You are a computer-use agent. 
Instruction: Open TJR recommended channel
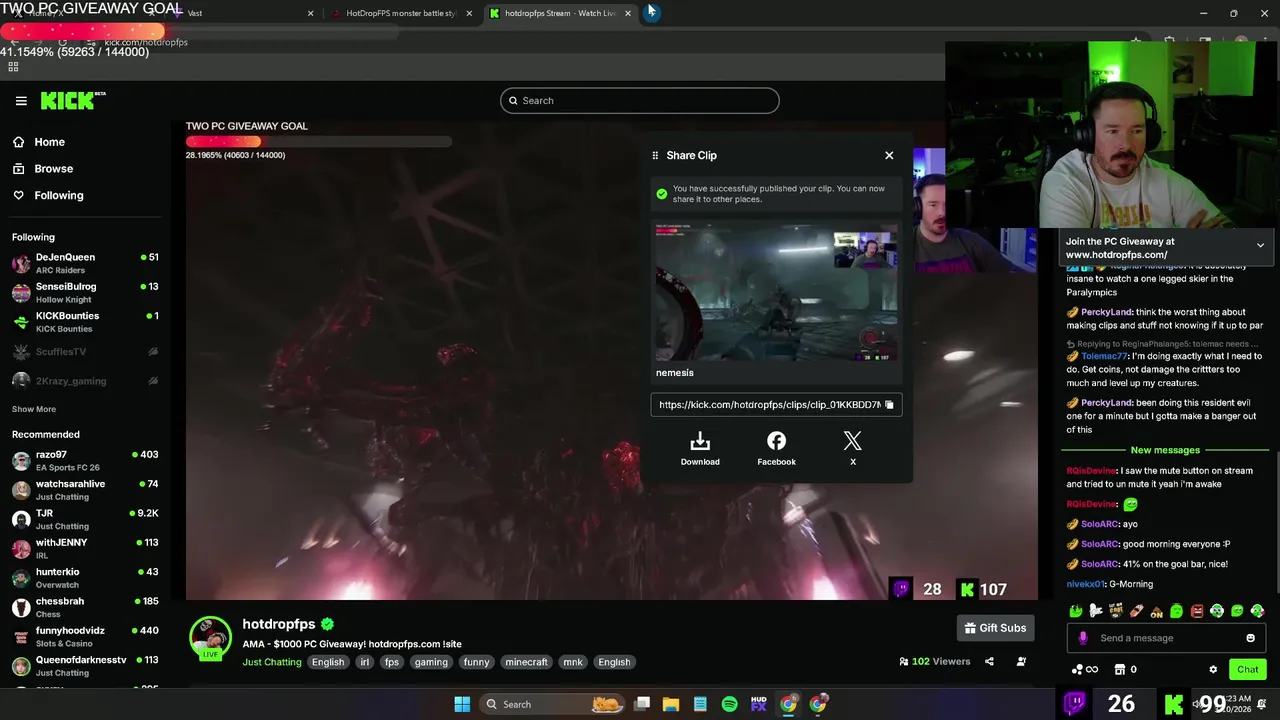tap(85, 519)
